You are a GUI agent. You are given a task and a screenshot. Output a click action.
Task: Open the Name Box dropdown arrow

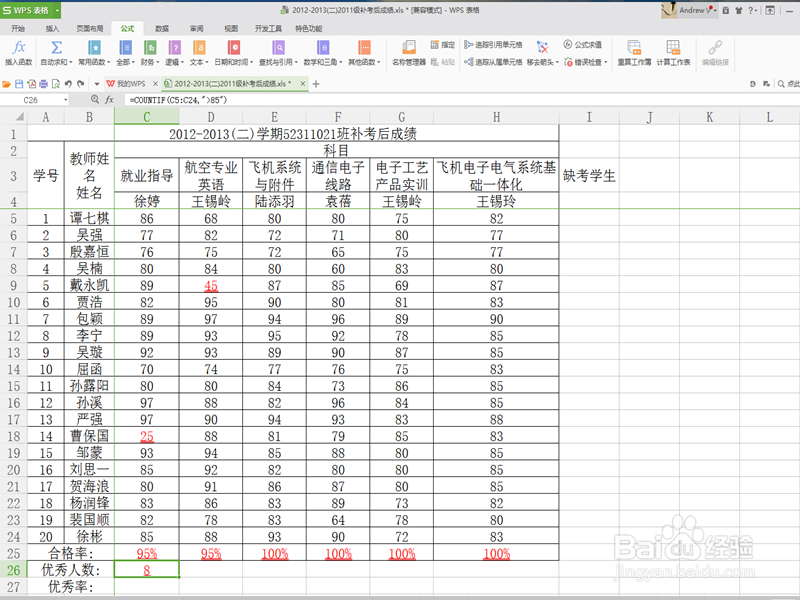(66, 100)
